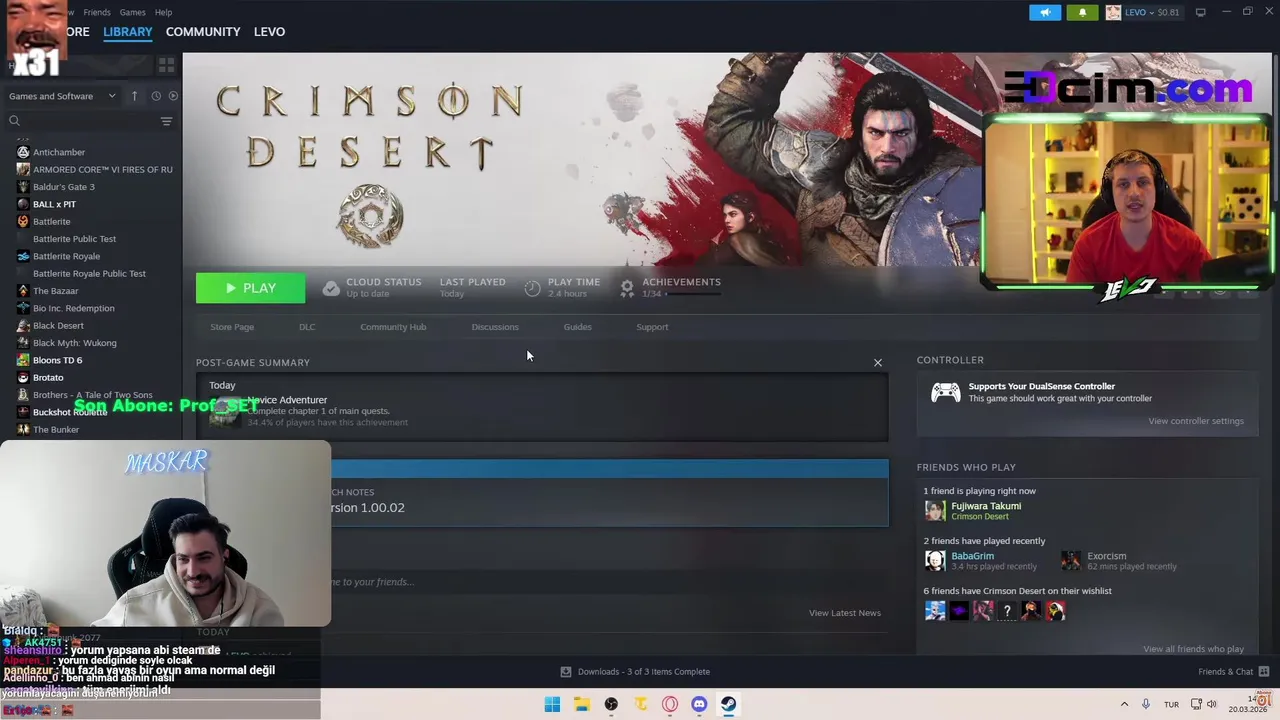Open friend BabaGrim's profile
This screenshot has height=720, width=1280.
(x=972, y=556)
